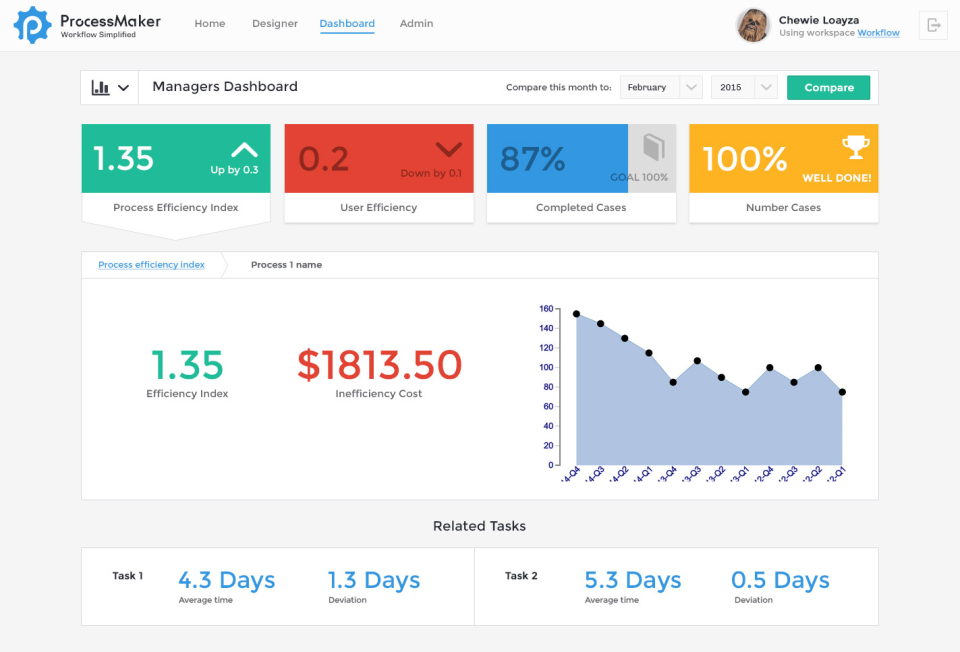960x652 pixels.
Task: Open the Admin section
Action: coord(416,23)
